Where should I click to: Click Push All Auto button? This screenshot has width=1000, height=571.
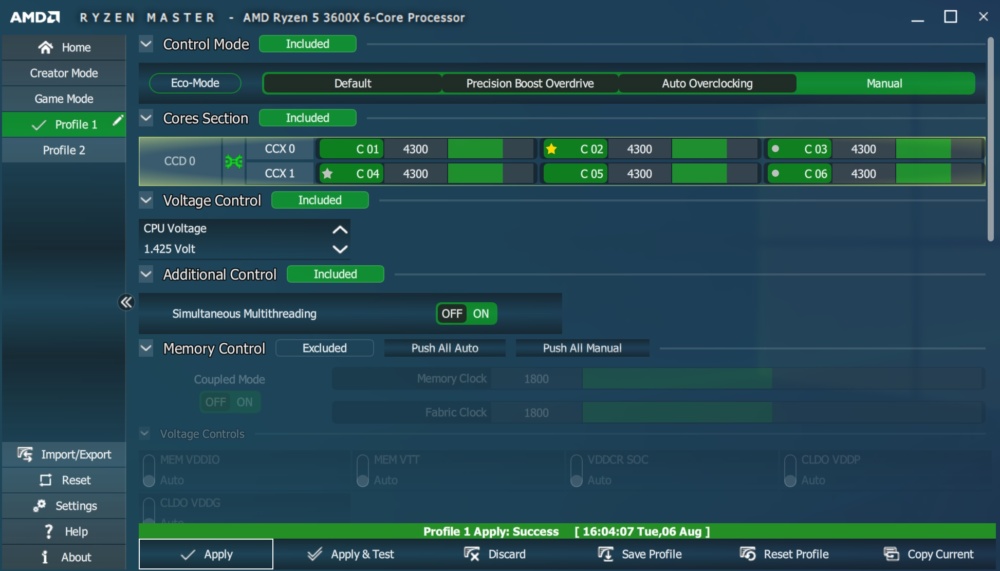(445, 348)
